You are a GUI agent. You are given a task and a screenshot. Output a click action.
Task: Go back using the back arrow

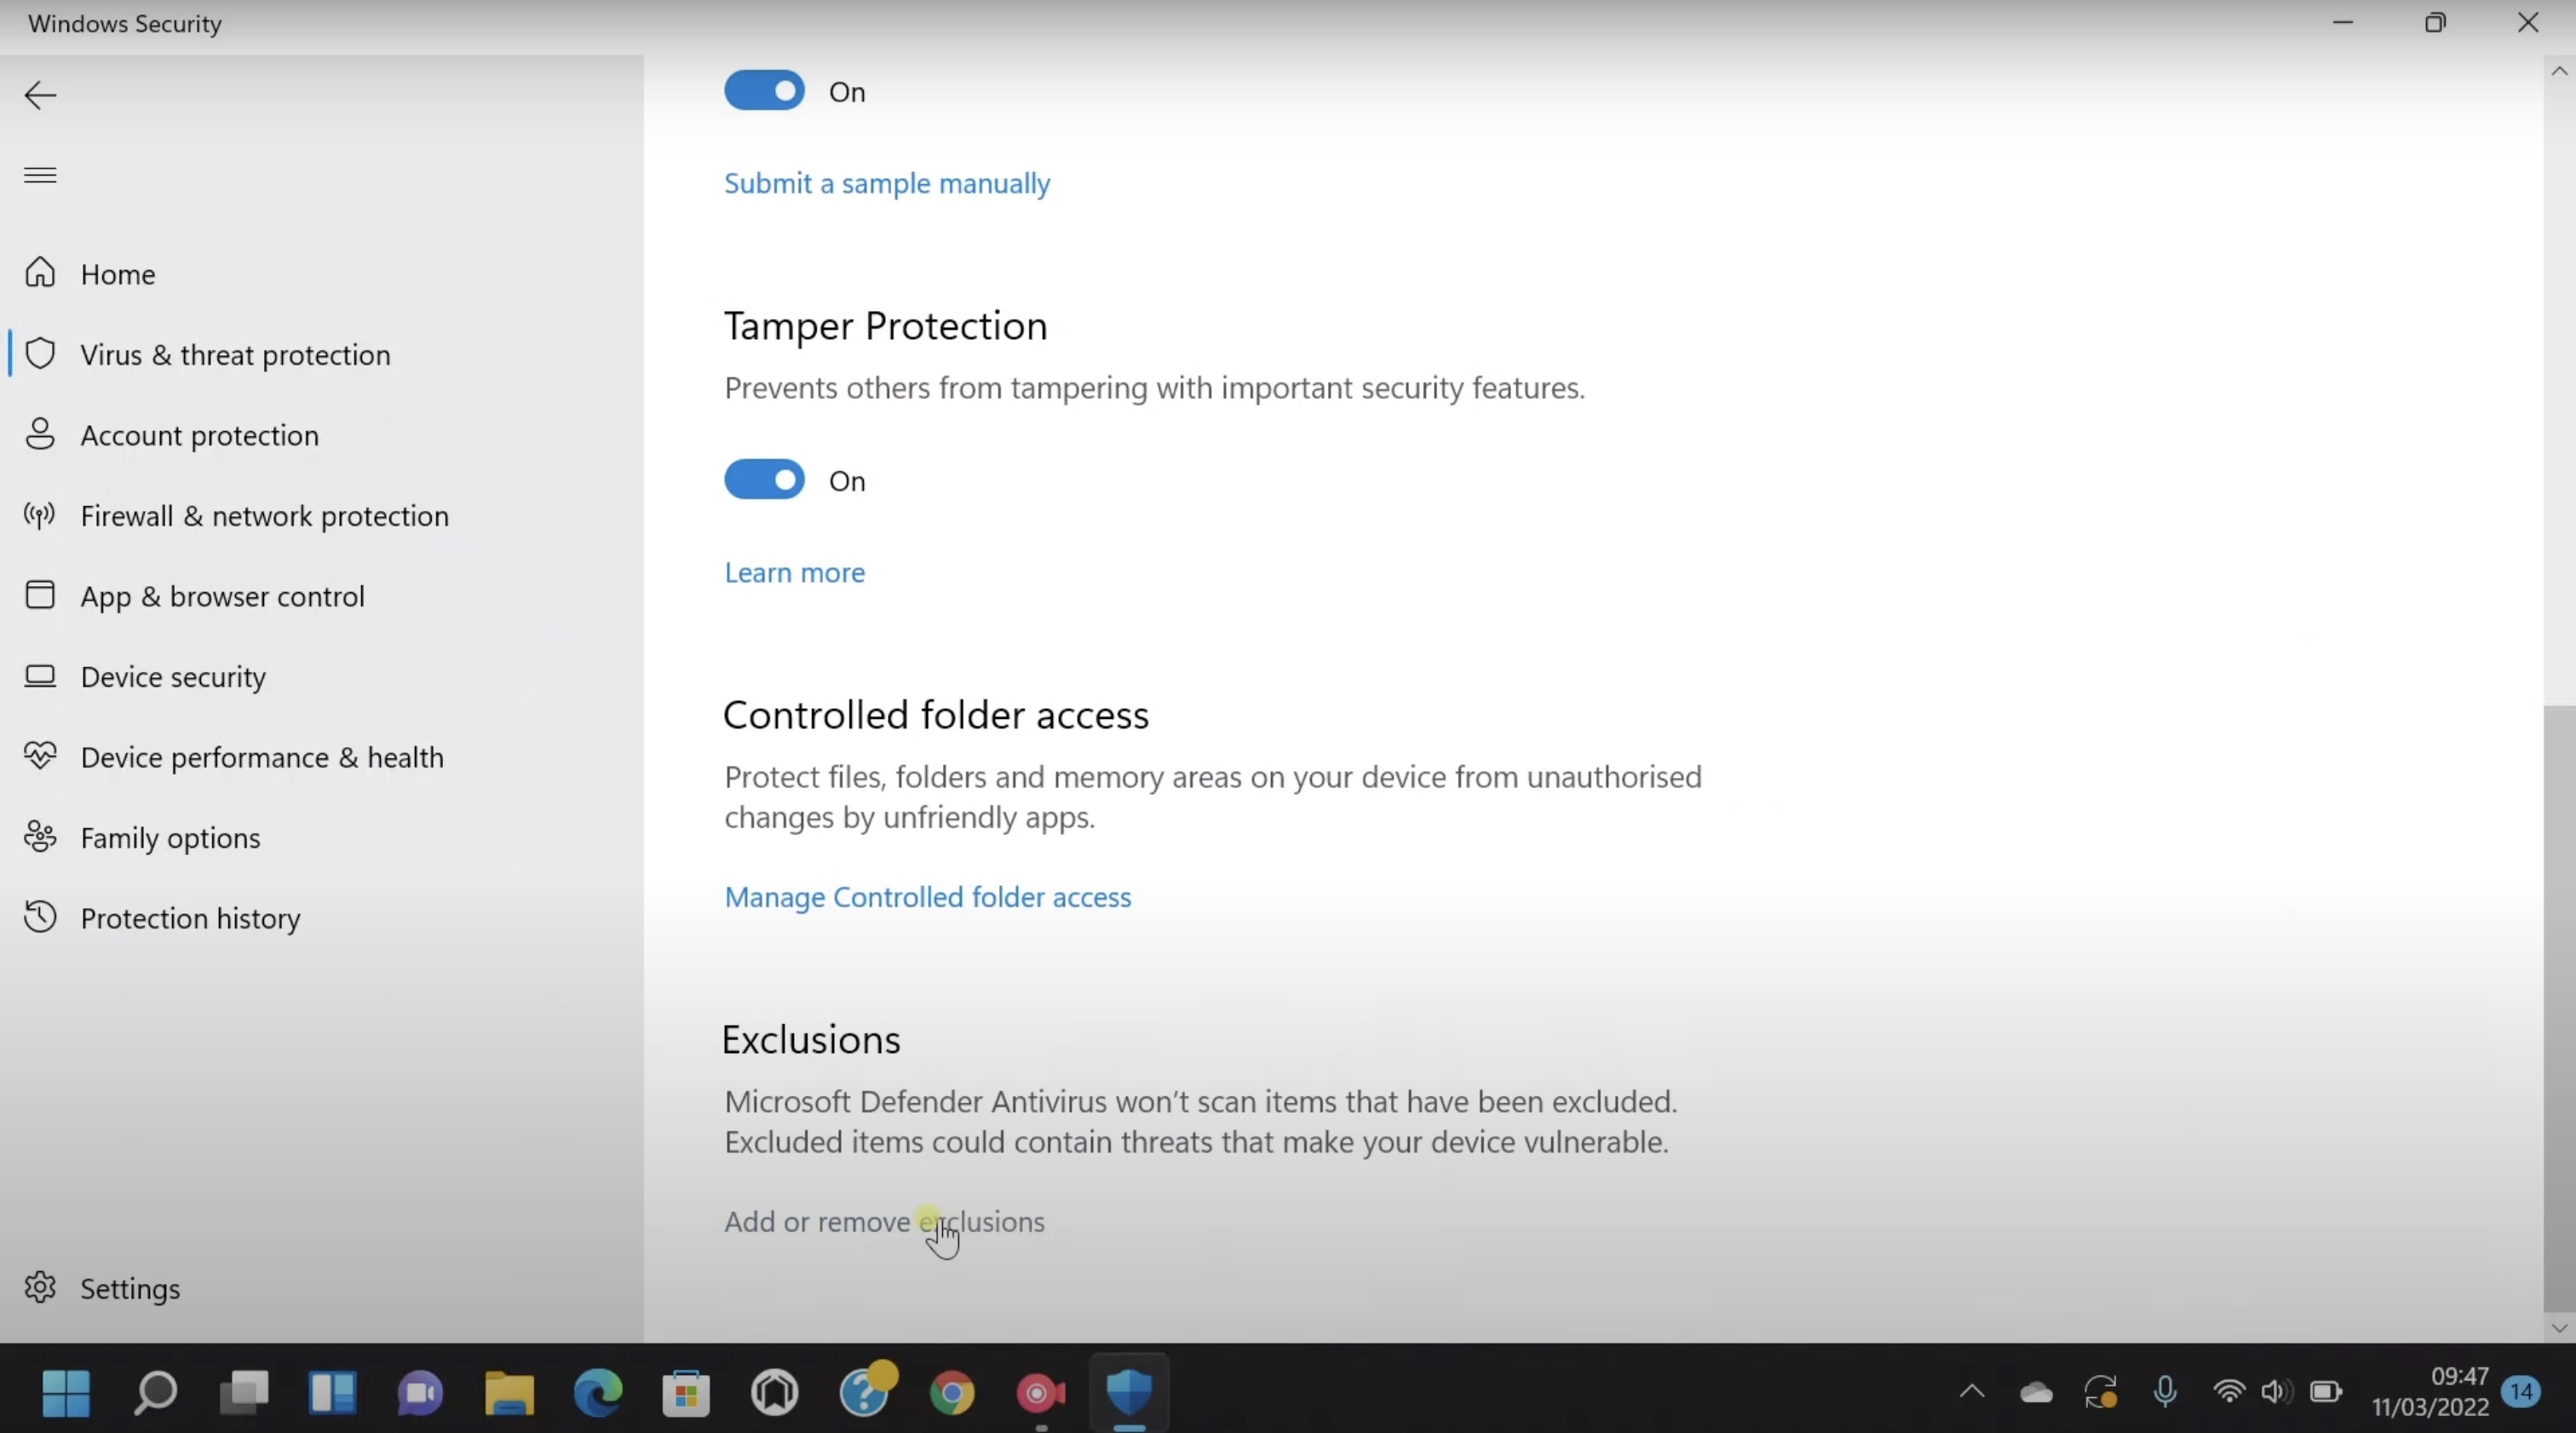click(39, 95)
